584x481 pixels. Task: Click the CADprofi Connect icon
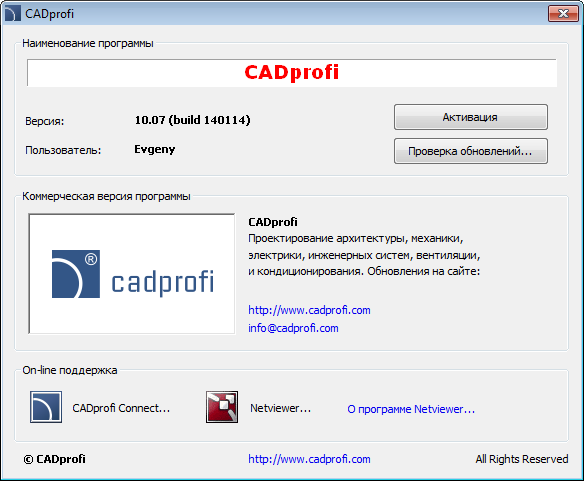point(46,407)
